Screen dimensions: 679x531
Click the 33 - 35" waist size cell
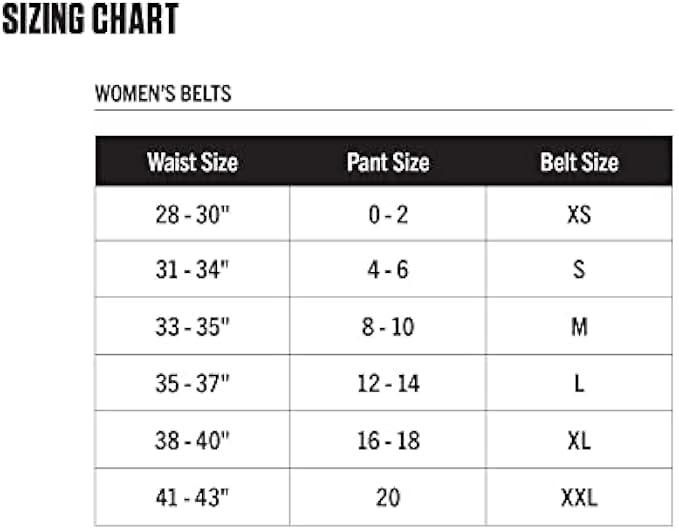tap(192, 326)
